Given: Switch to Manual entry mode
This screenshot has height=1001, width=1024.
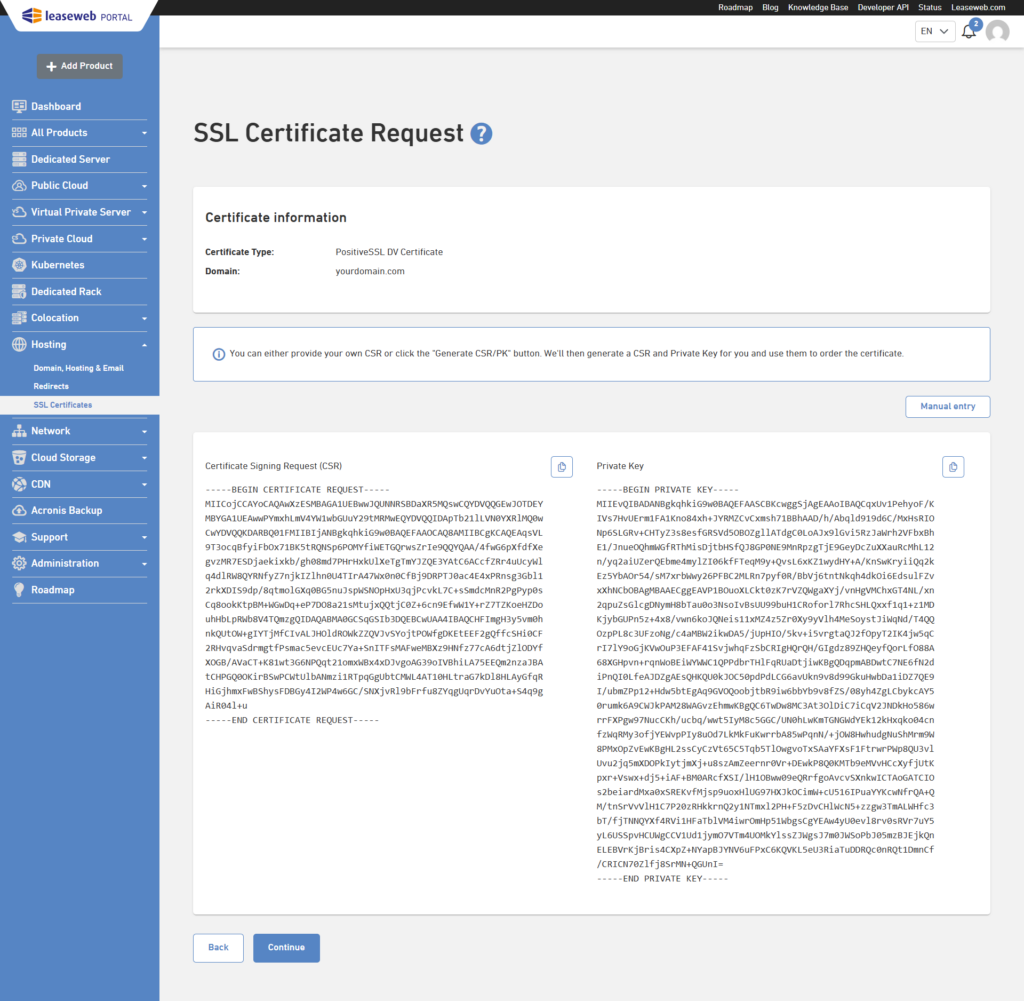Looking at the screenshot, I should point(947,406).
